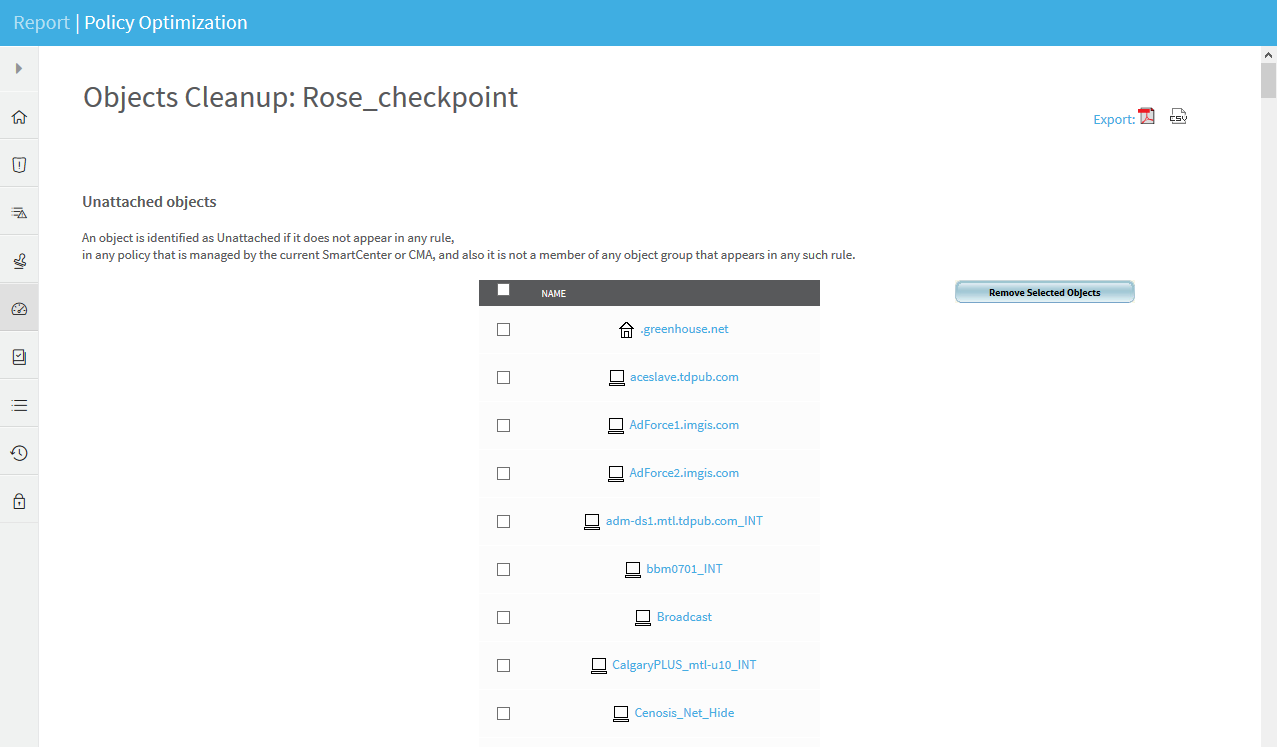Image resolution: width=1277 pixels, height=747 pixels.
Task: Export the report as PDF
Action: point(1147,117)
